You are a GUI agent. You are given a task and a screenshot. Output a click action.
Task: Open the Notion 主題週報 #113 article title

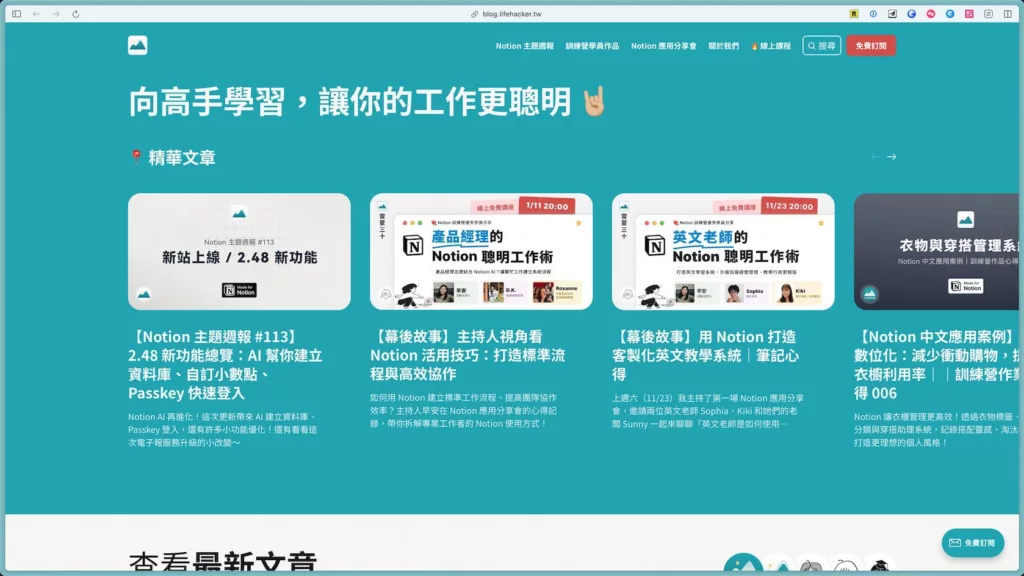226,364
